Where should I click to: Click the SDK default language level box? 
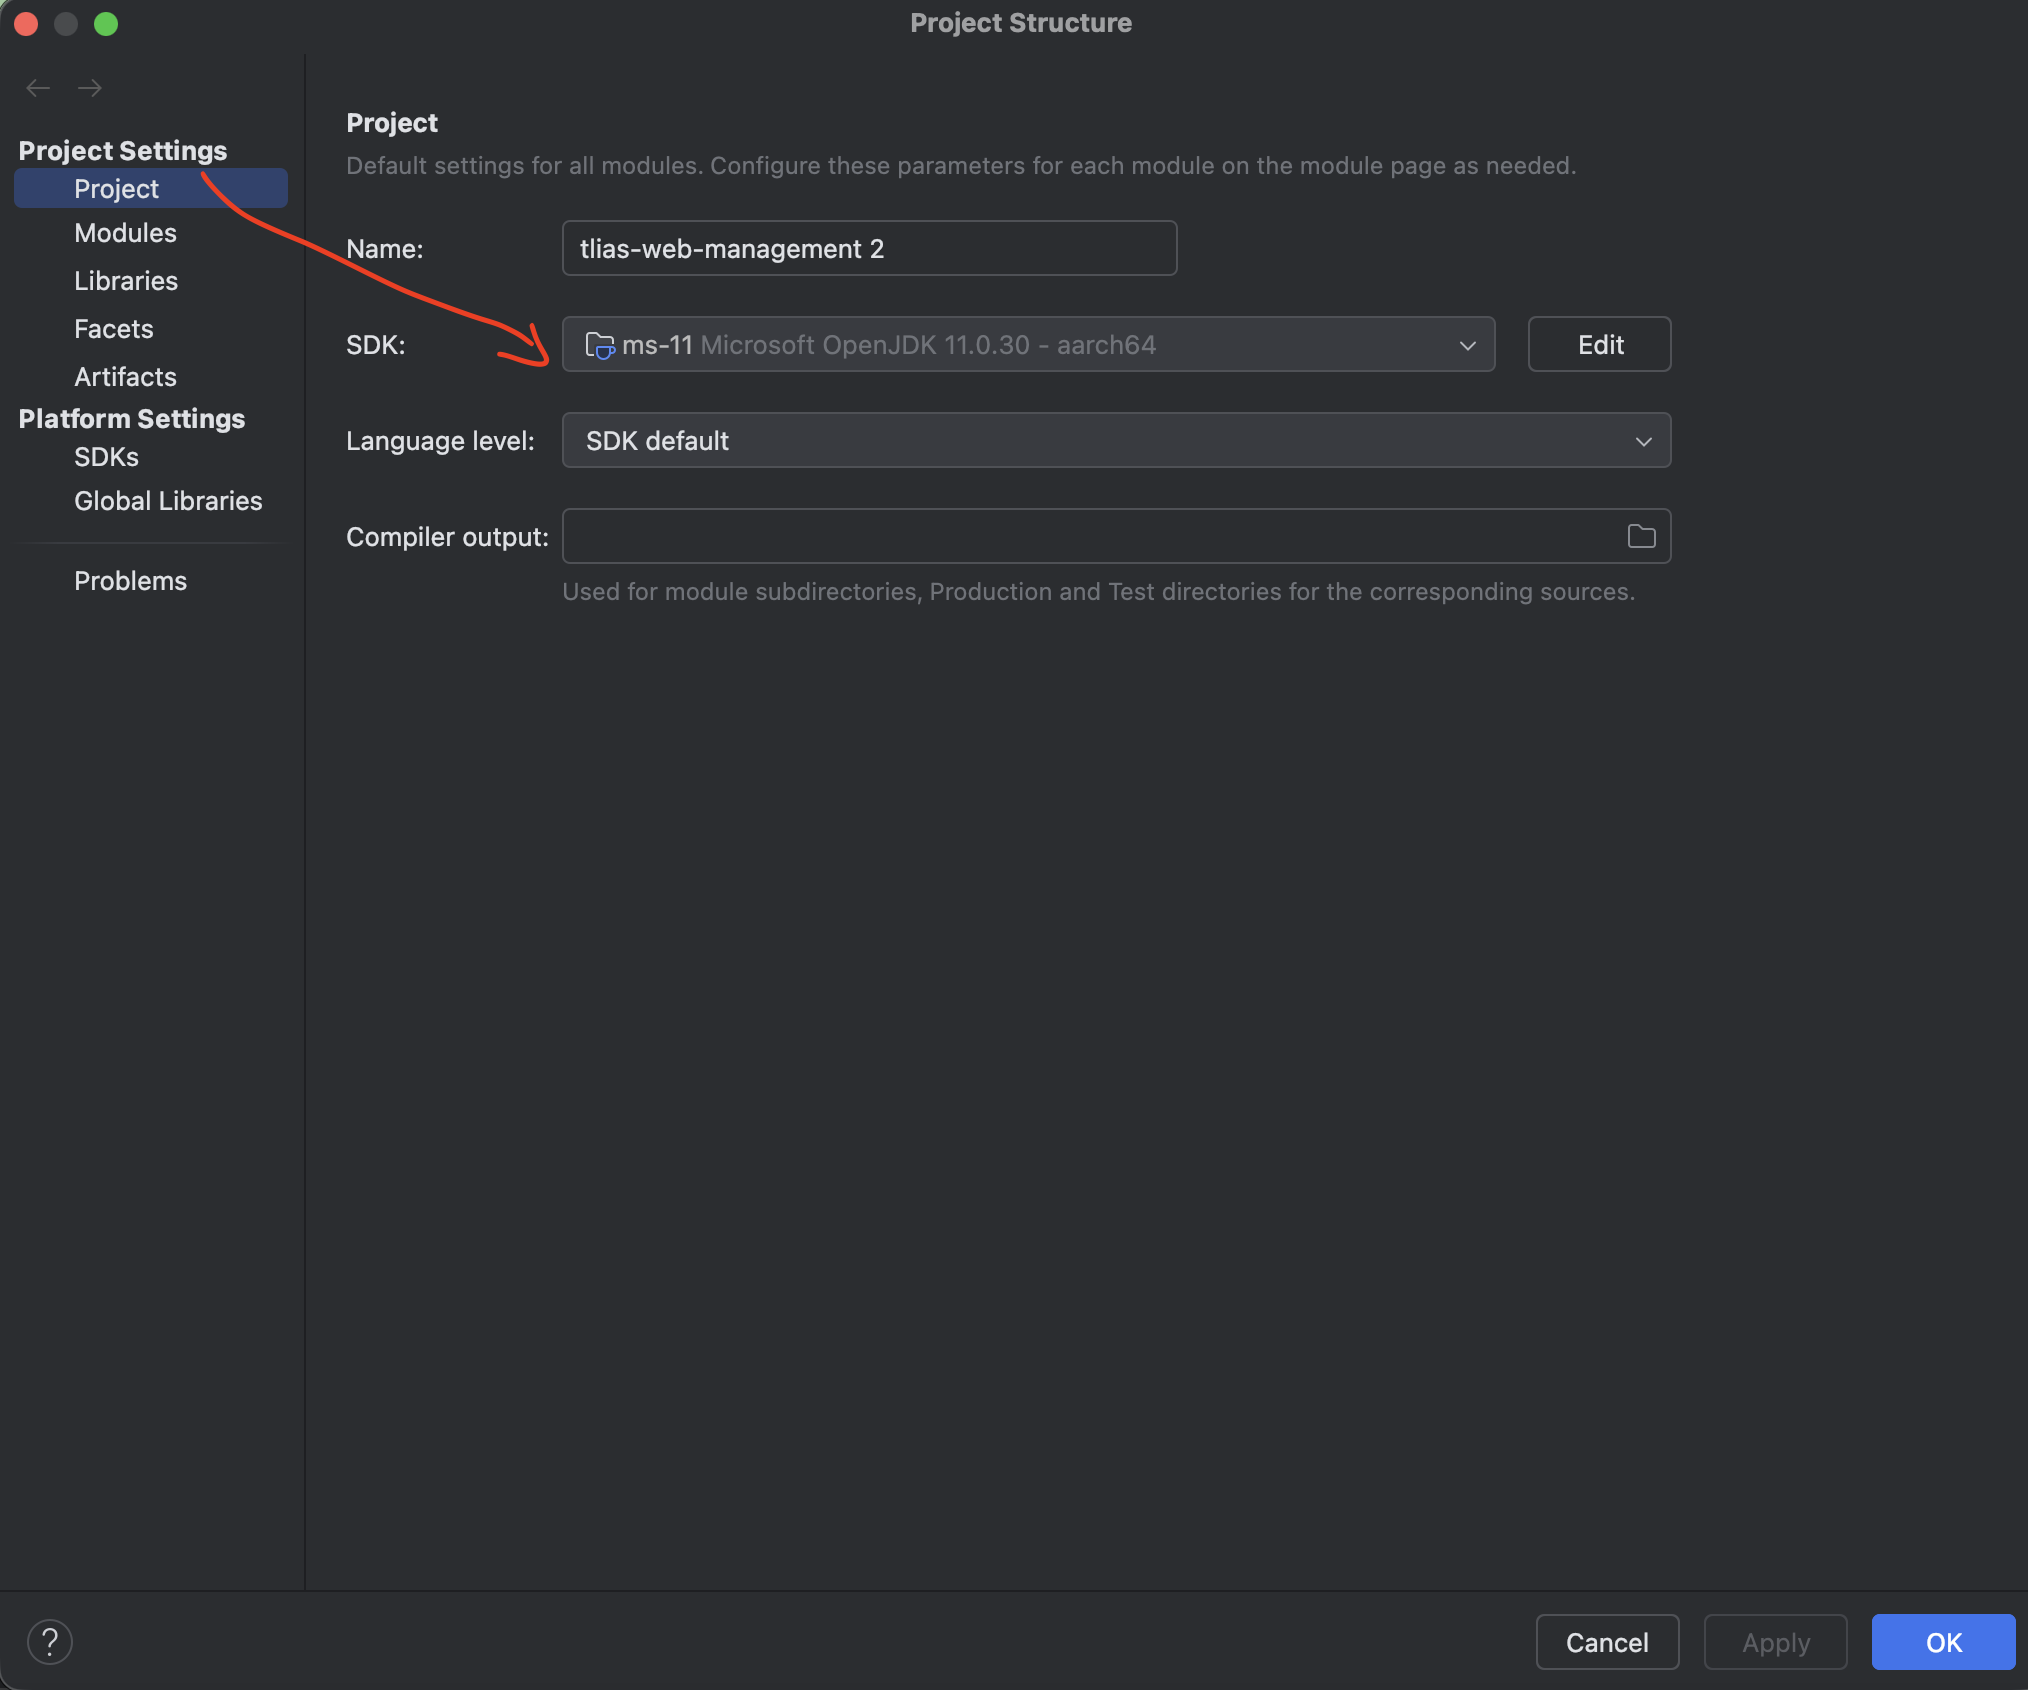(x=1116, y=441)
